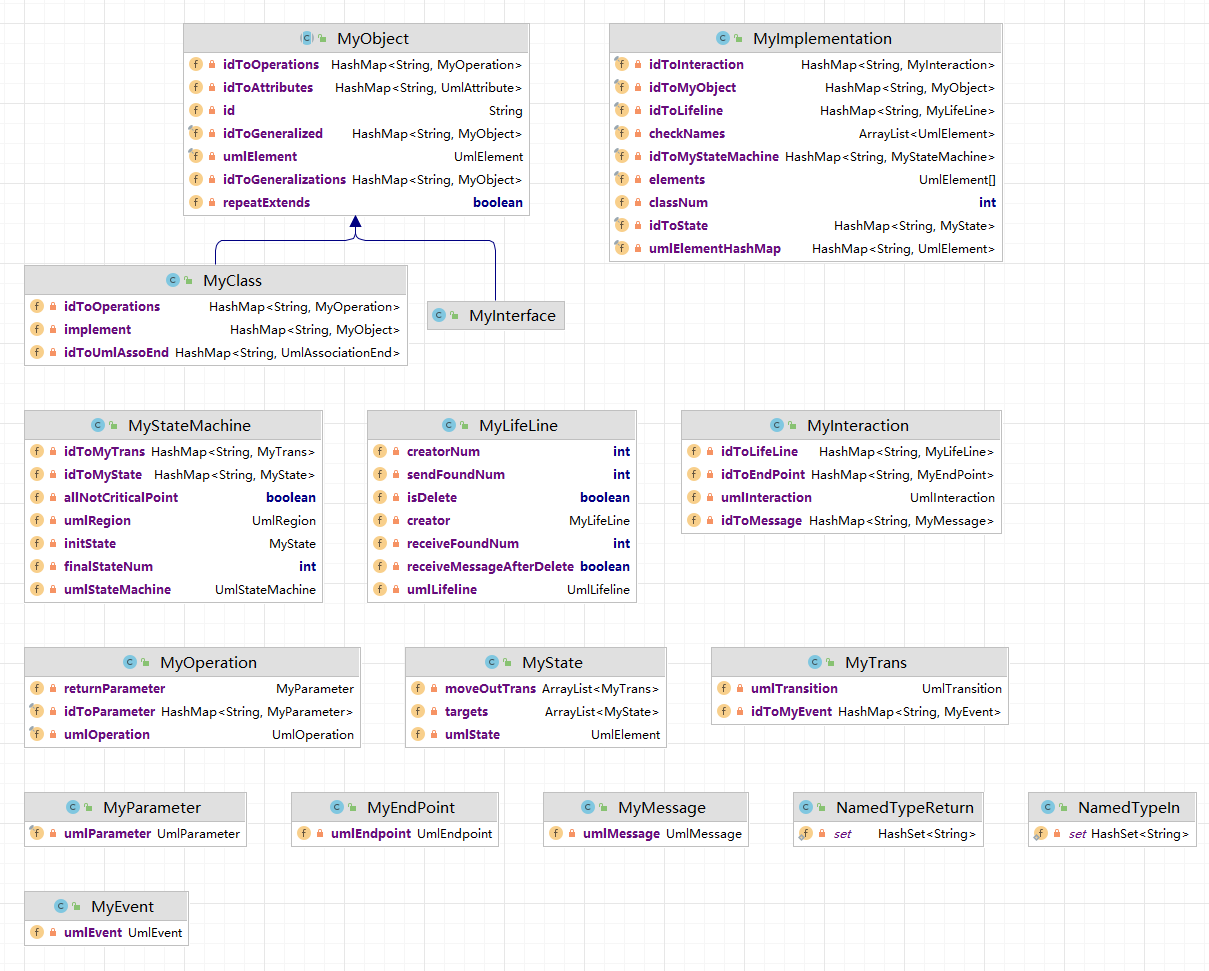Select the sendFoundNum field row
Image resolution: width=1209 pixels, height=971 pixels.
pos(502,475)
